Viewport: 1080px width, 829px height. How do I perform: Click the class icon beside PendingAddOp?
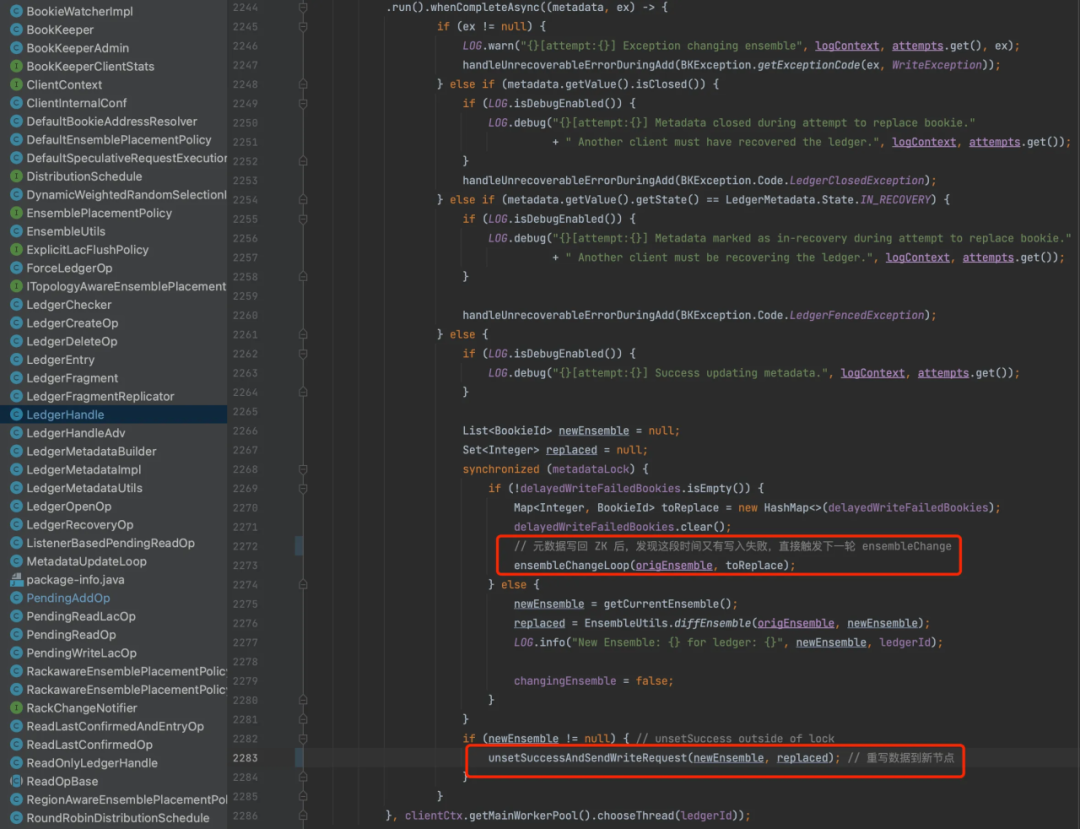click(x=17, y=598)
